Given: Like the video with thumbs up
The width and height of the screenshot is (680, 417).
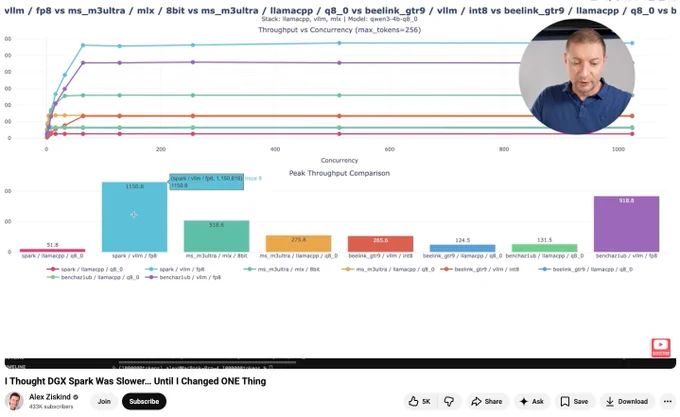Looking at the screenshot, I should coord(420,401).
